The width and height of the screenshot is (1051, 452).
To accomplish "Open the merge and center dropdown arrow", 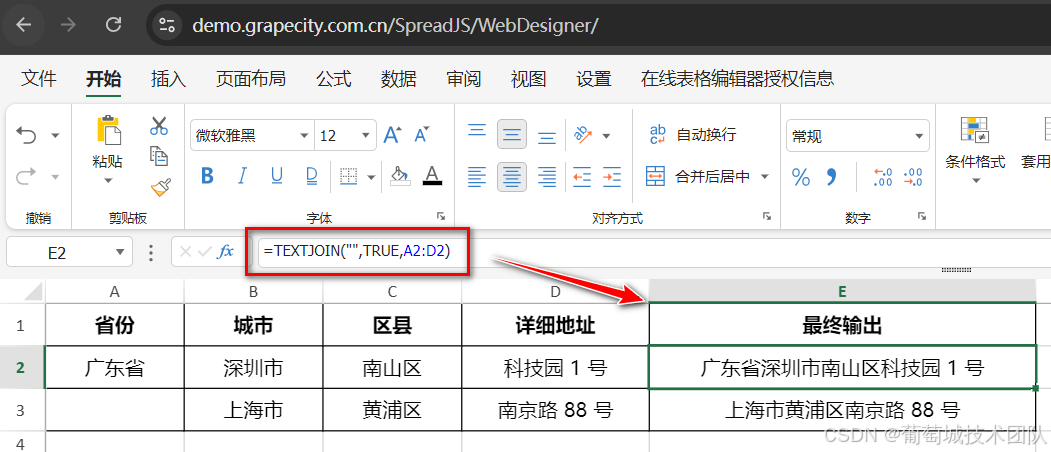I will pyautogui.click(x=765, y=177).
